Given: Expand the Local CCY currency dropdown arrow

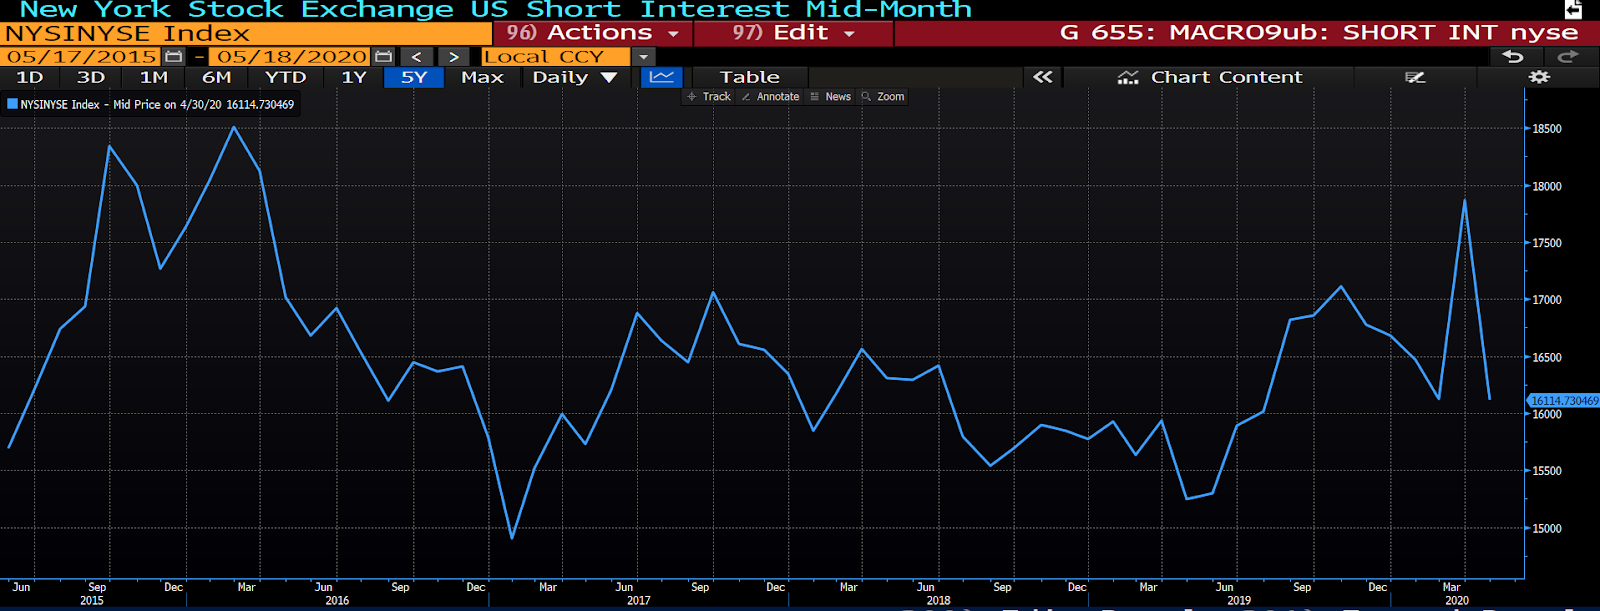Looking at the screenshot, I should [x=644, y=57].
